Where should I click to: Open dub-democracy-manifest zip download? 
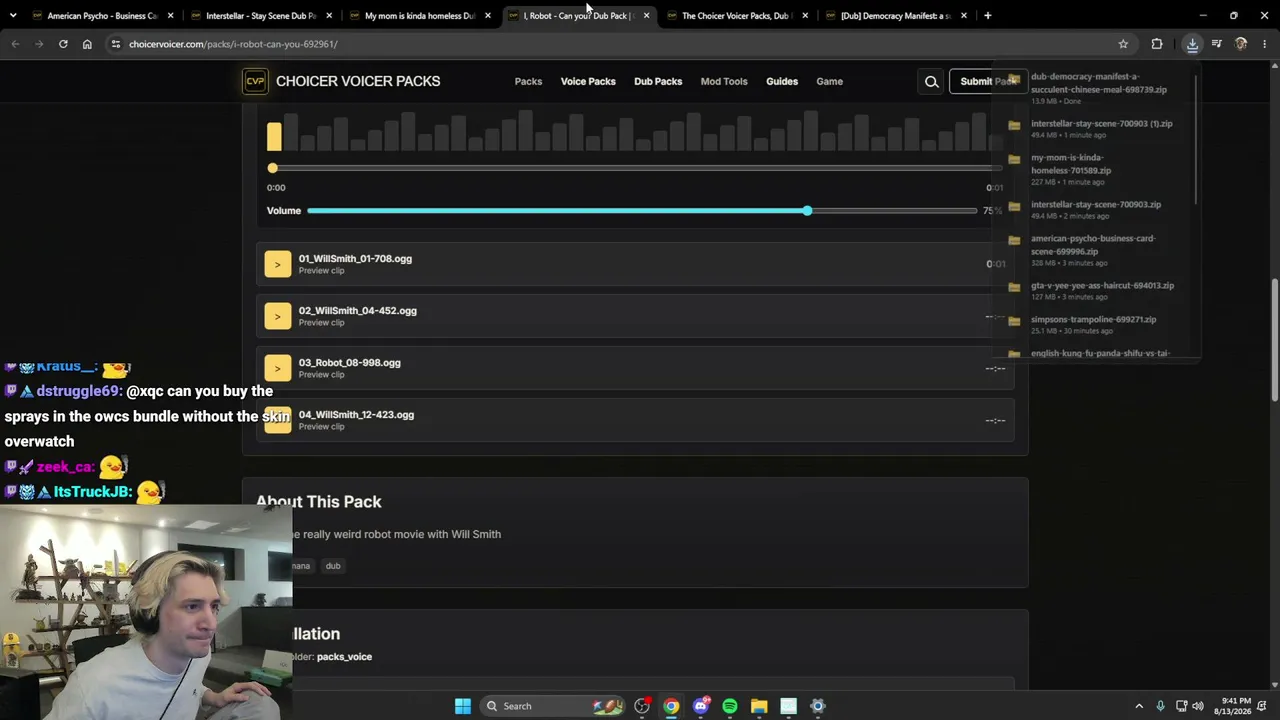tap(1100, 83)
